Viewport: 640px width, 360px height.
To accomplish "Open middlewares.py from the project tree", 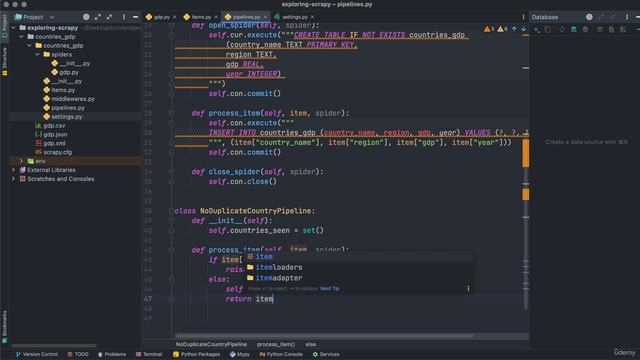I will [x=69, y=99].
